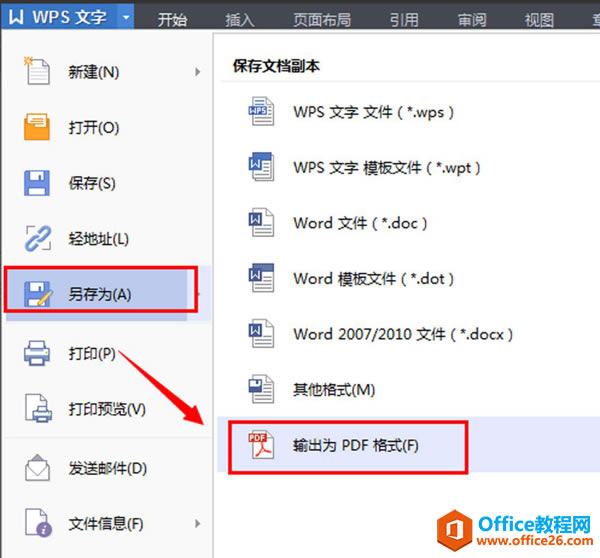Choose 打印(P) menu entry

click(107, 353)
